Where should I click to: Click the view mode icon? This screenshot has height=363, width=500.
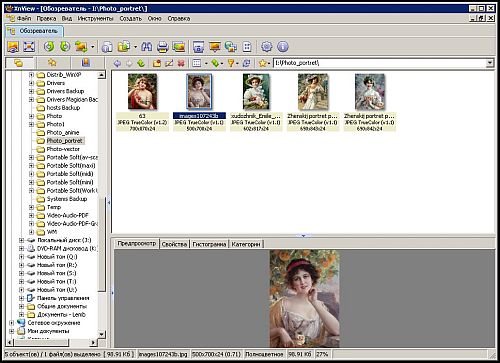[197, 63]
